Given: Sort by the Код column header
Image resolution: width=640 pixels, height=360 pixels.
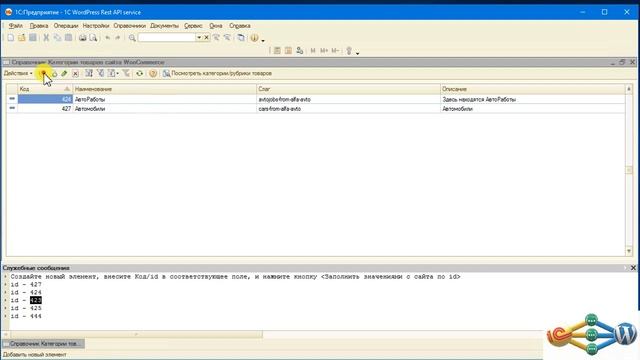Looking at the screenshot, I should (45, 89).
